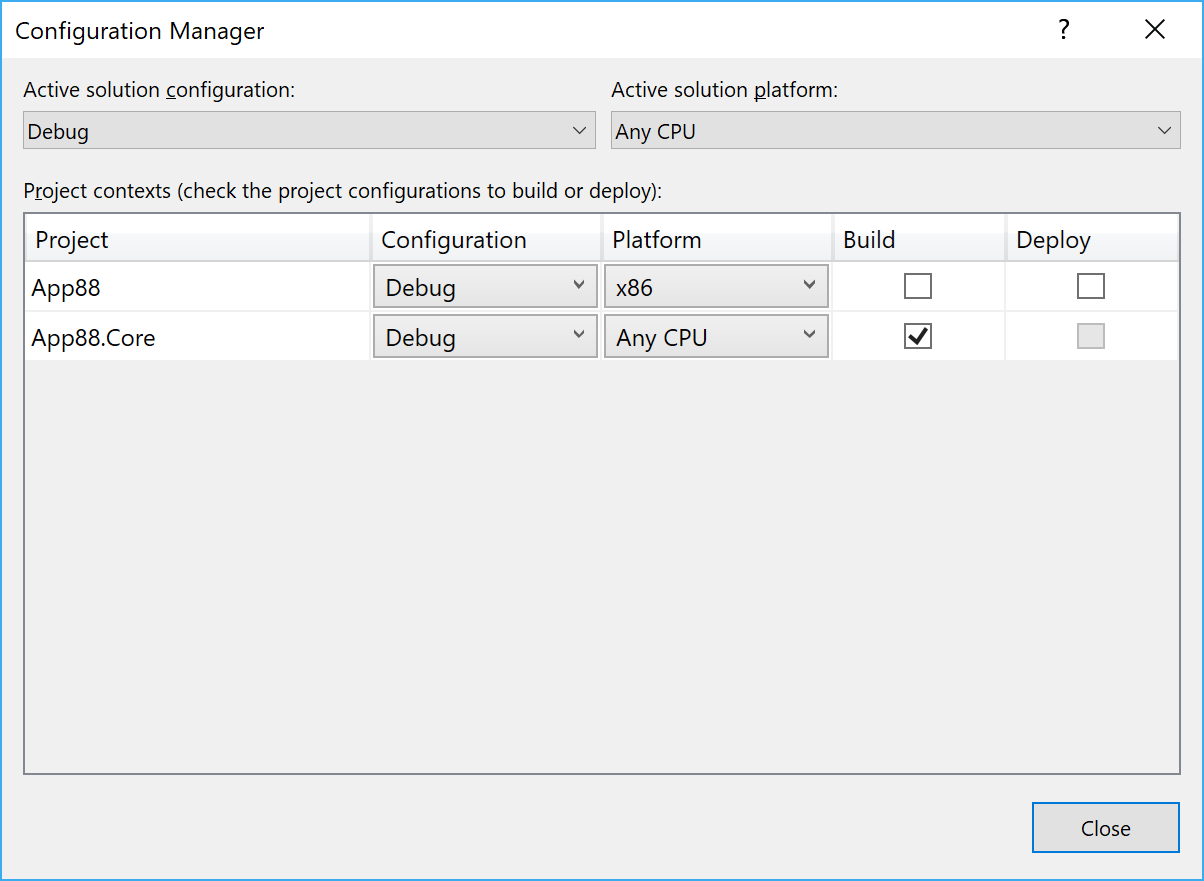The image size is (1204, 881).
Task: Click the disabled Deploy checkbox for App88.Core
Action: pos(1090,337)
